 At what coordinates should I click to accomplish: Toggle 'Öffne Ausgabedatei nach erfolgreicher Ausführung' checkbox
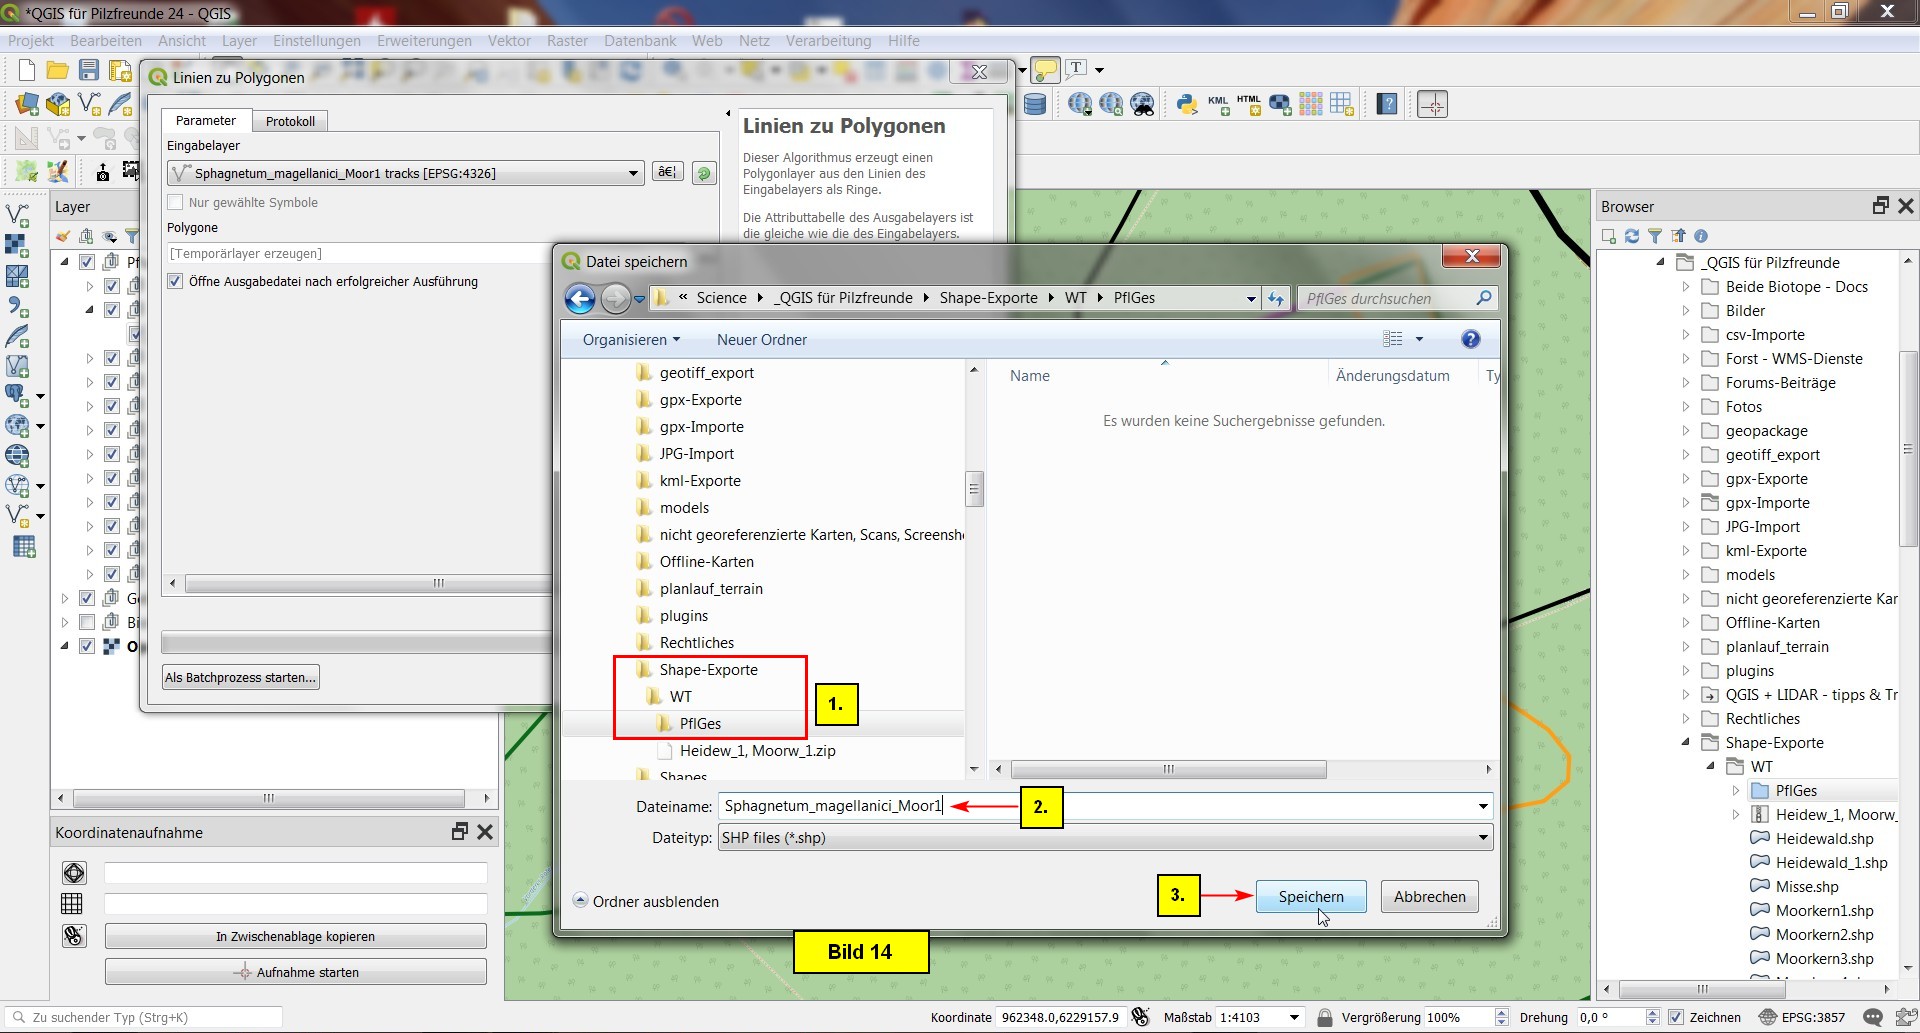coord(176,281)
